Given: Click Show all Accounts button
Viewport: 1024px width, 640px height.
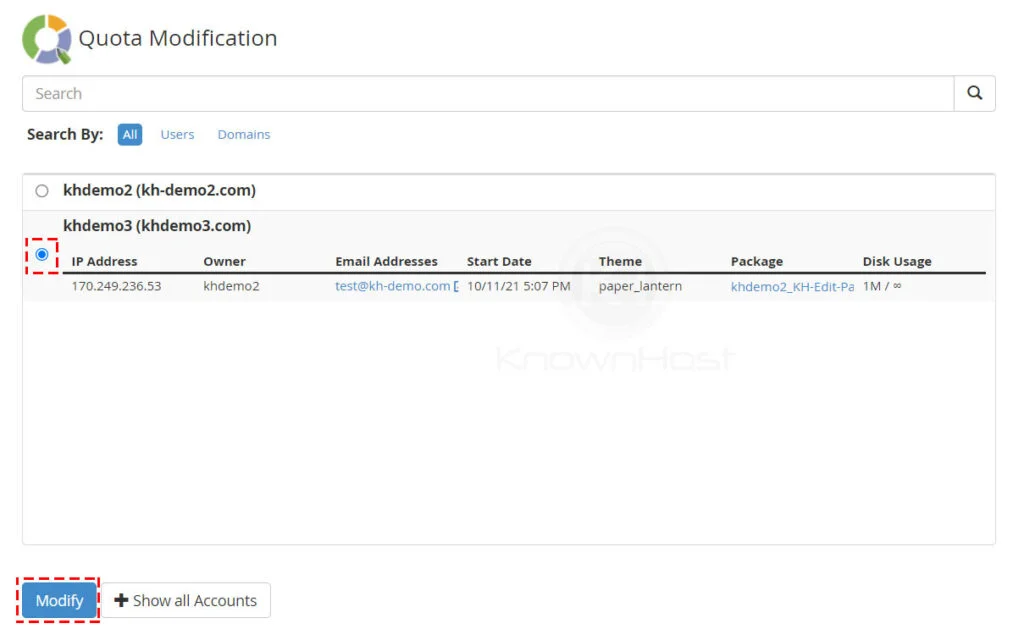Looking at the screenshot, I should pos(186,600).
